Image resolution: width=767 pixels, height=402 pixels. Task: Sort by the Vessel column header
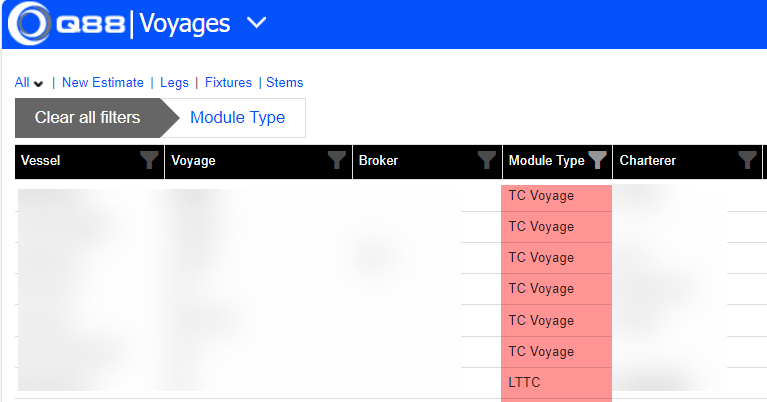[40, 160]
